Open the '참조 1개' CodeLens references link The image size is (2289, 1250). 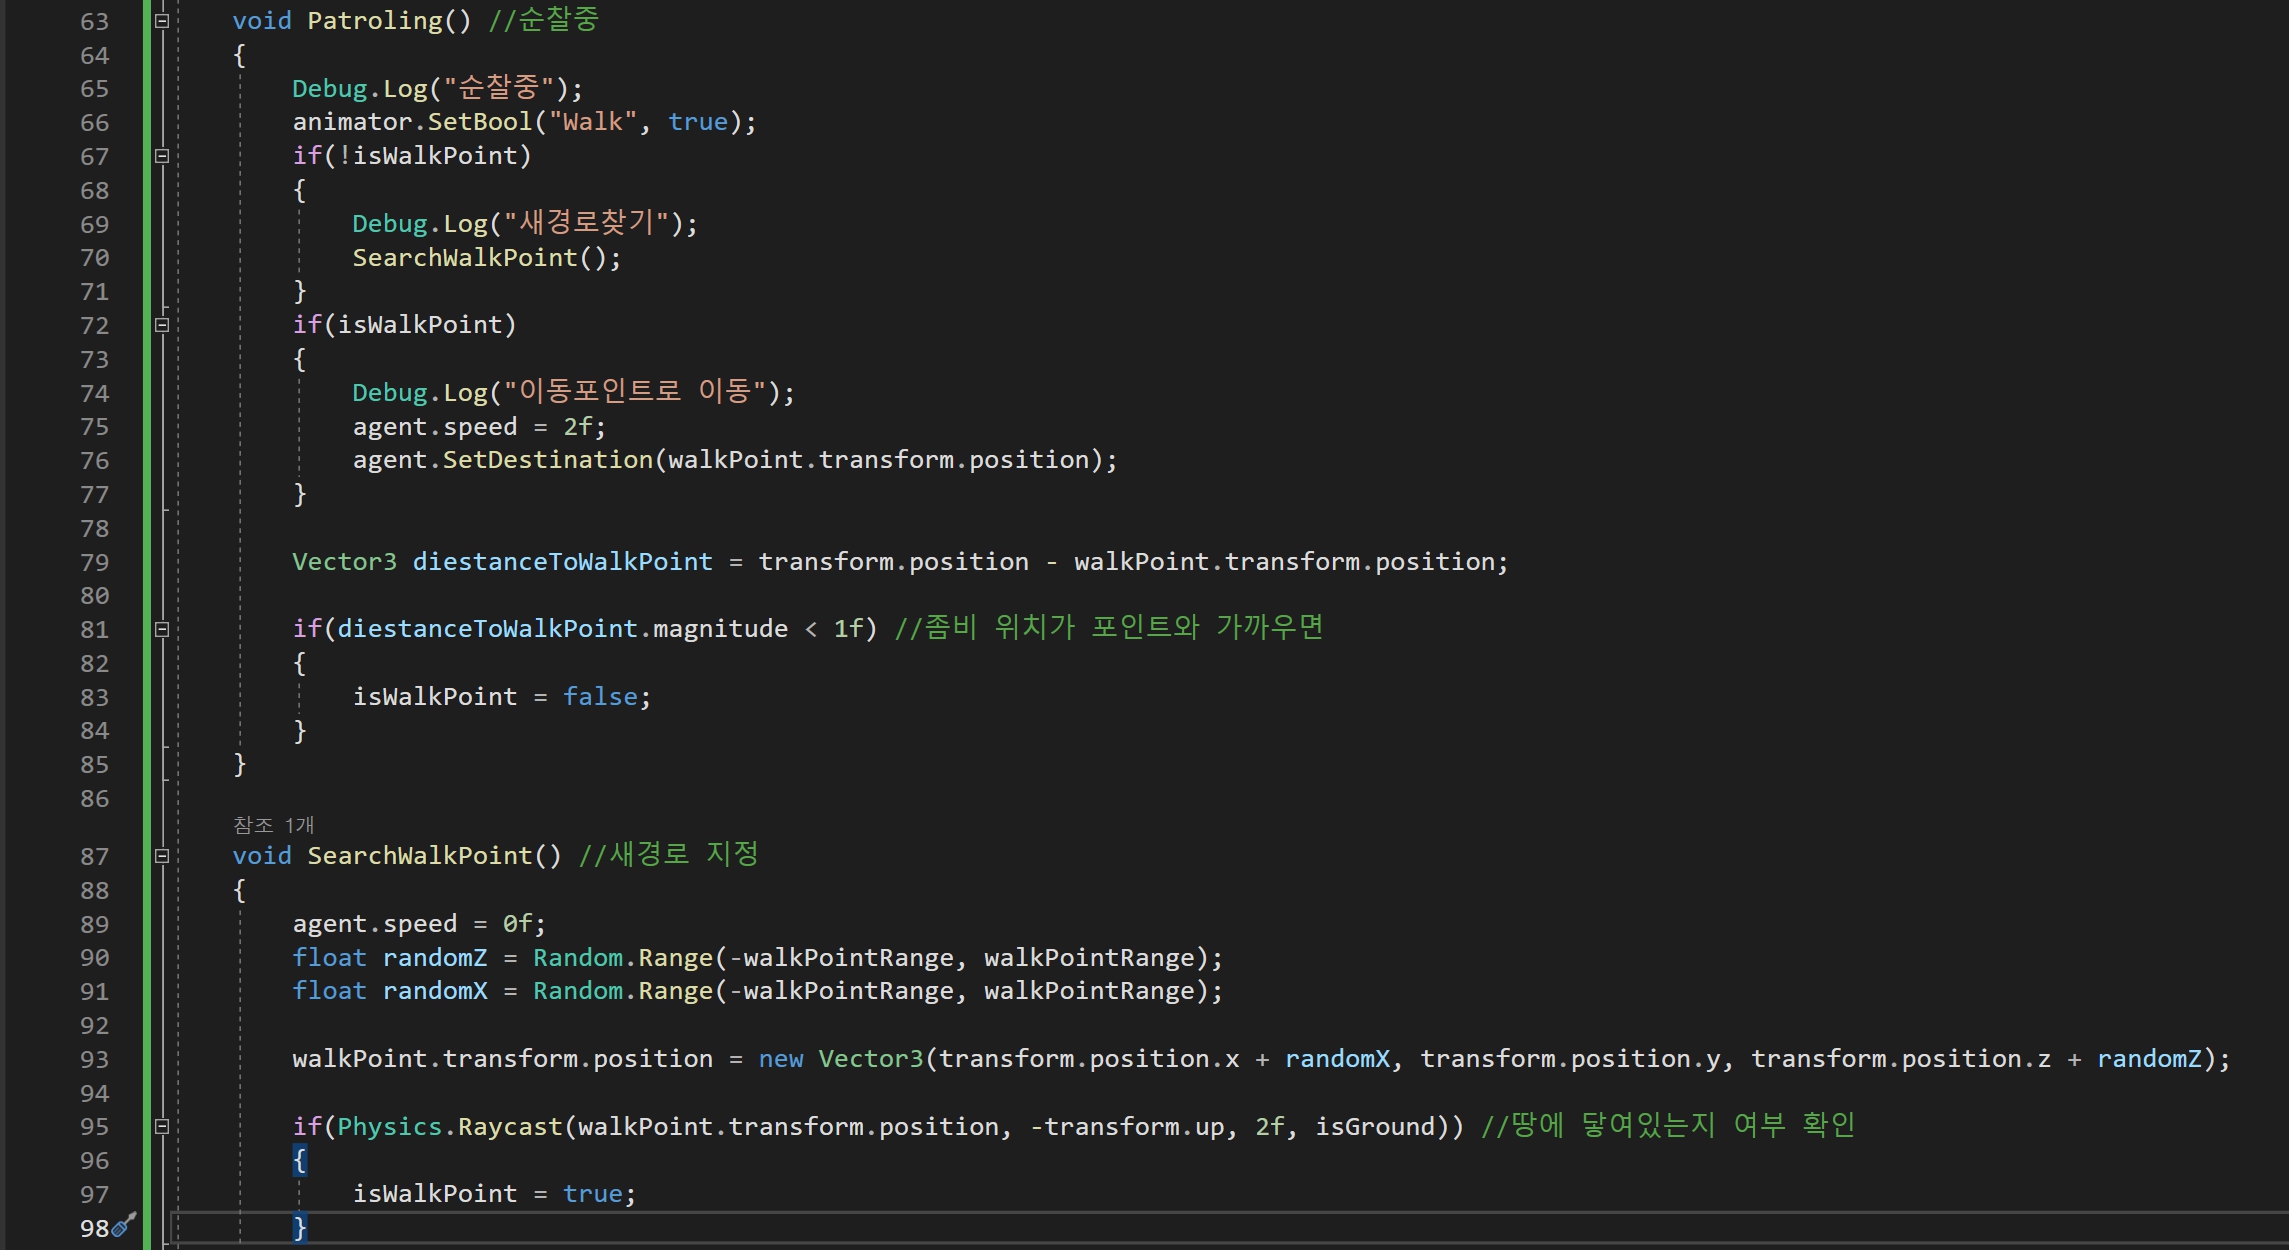273,825
